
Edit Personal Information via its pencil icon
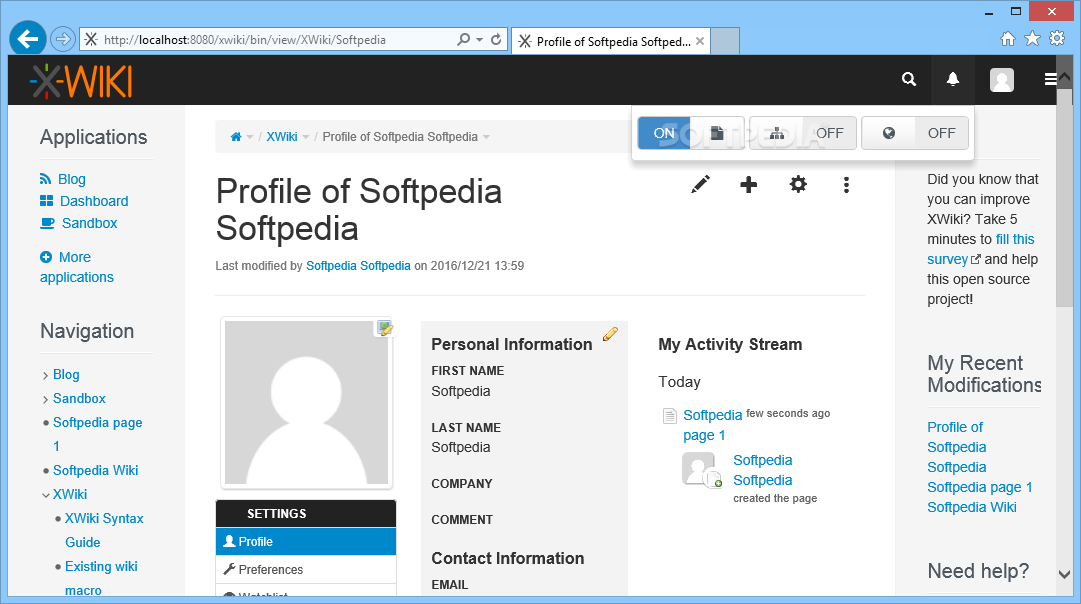(x=610, y=334)
